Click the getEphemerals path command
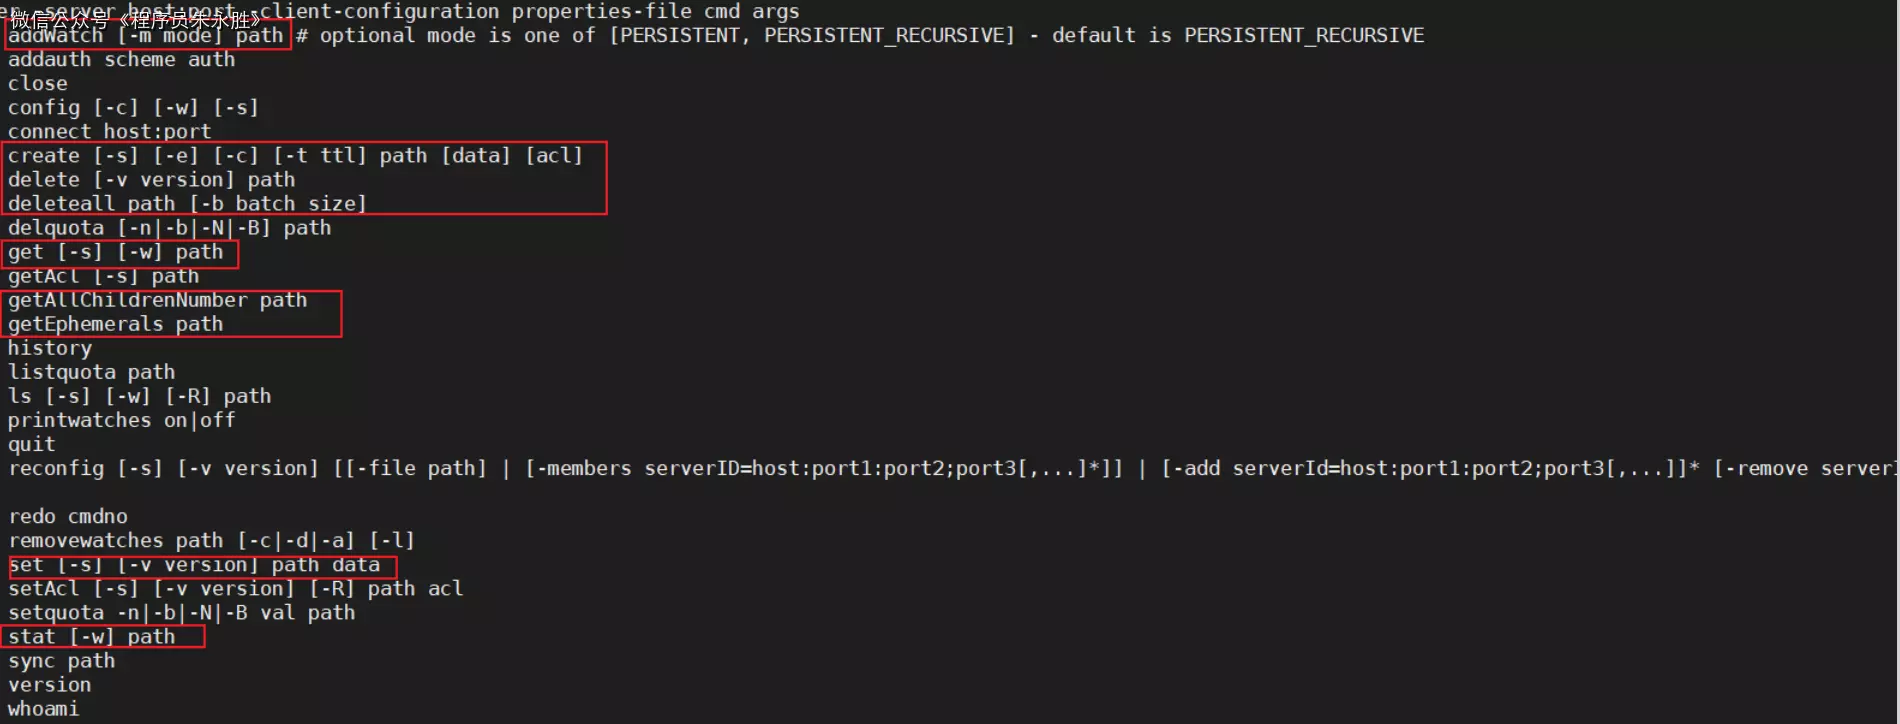The height and width of the screenshot is (724, 1900). click(115, 324)
